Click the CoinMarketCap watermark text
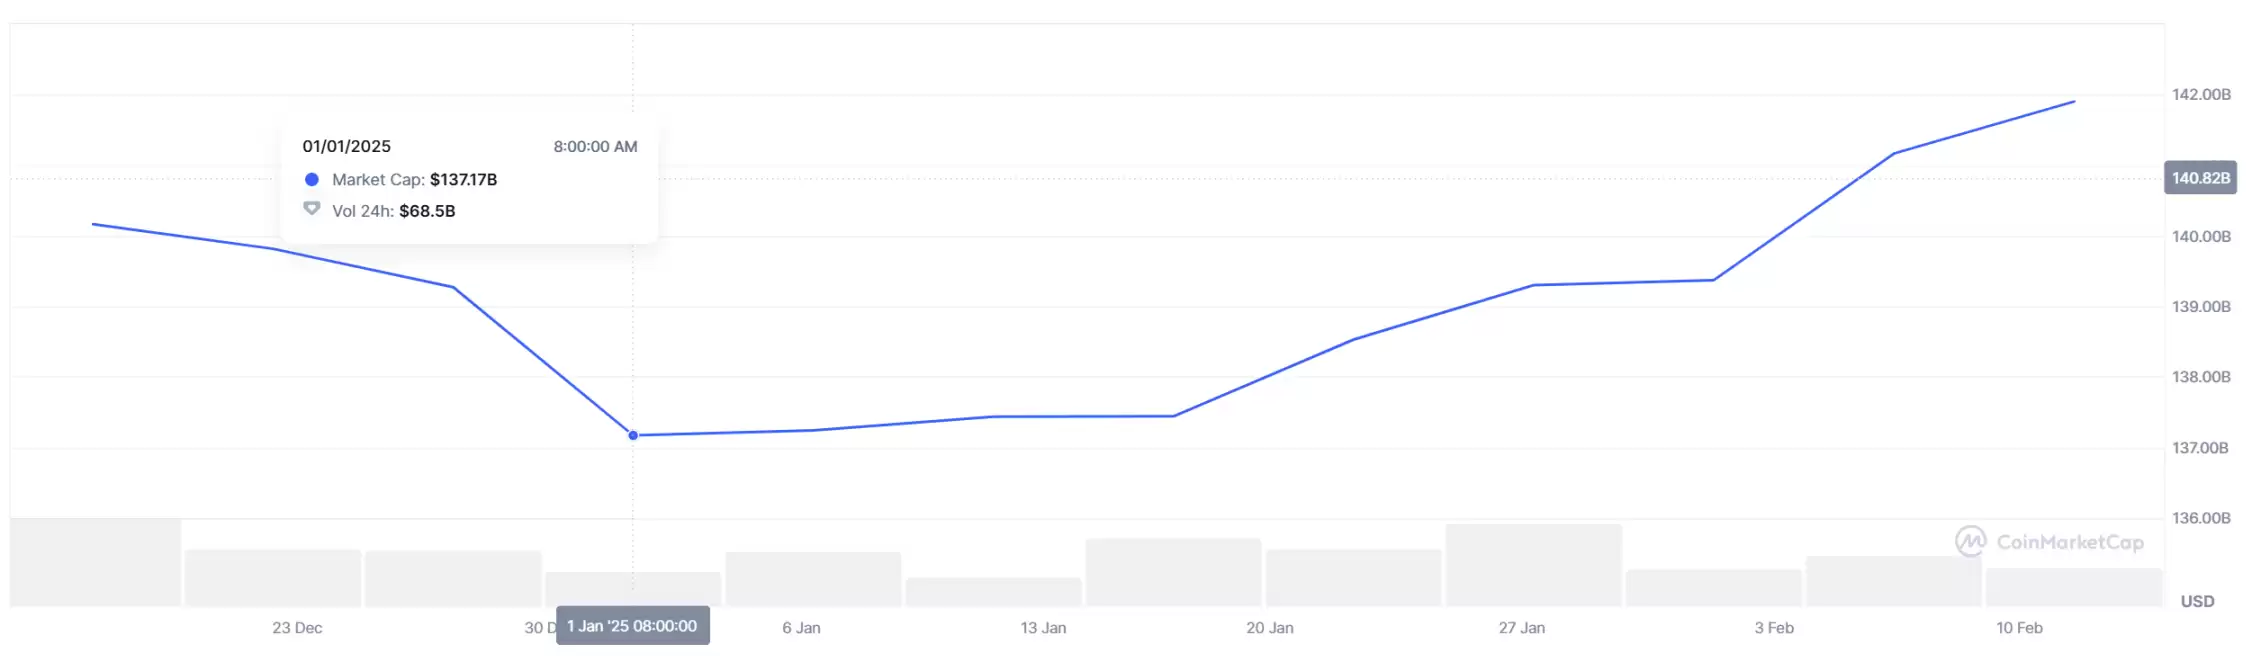This screenshot has height=662, width=2252. (2070, 542)
